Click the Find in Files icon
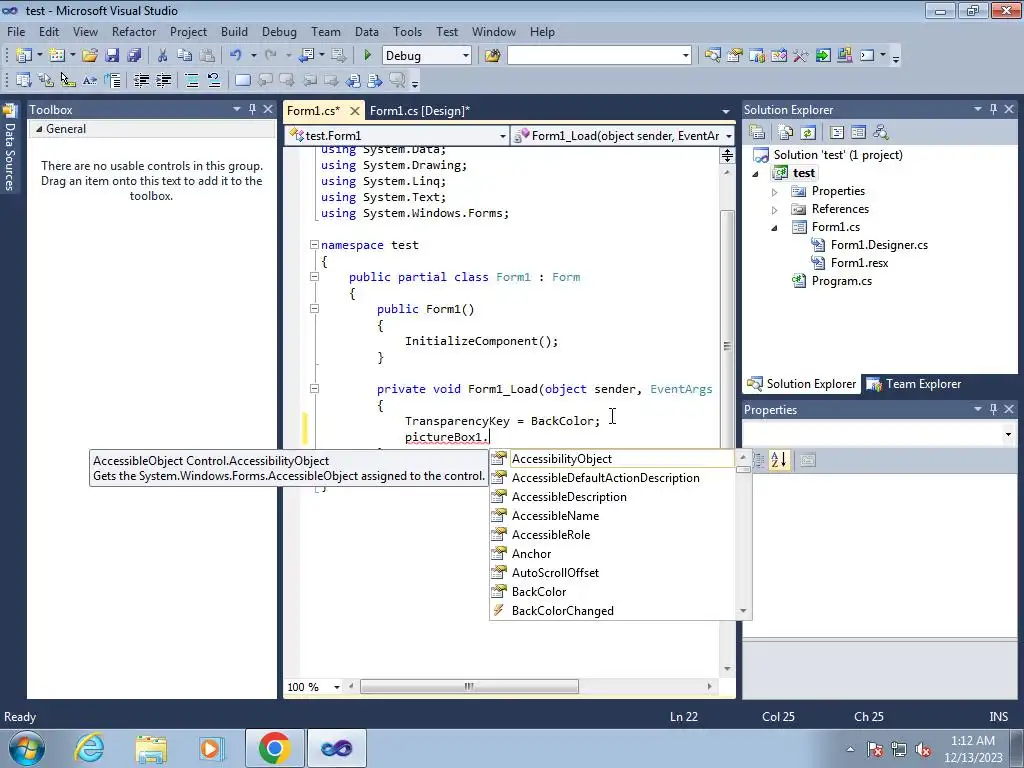The image size is (1024, 768). (x=492, y=56)
